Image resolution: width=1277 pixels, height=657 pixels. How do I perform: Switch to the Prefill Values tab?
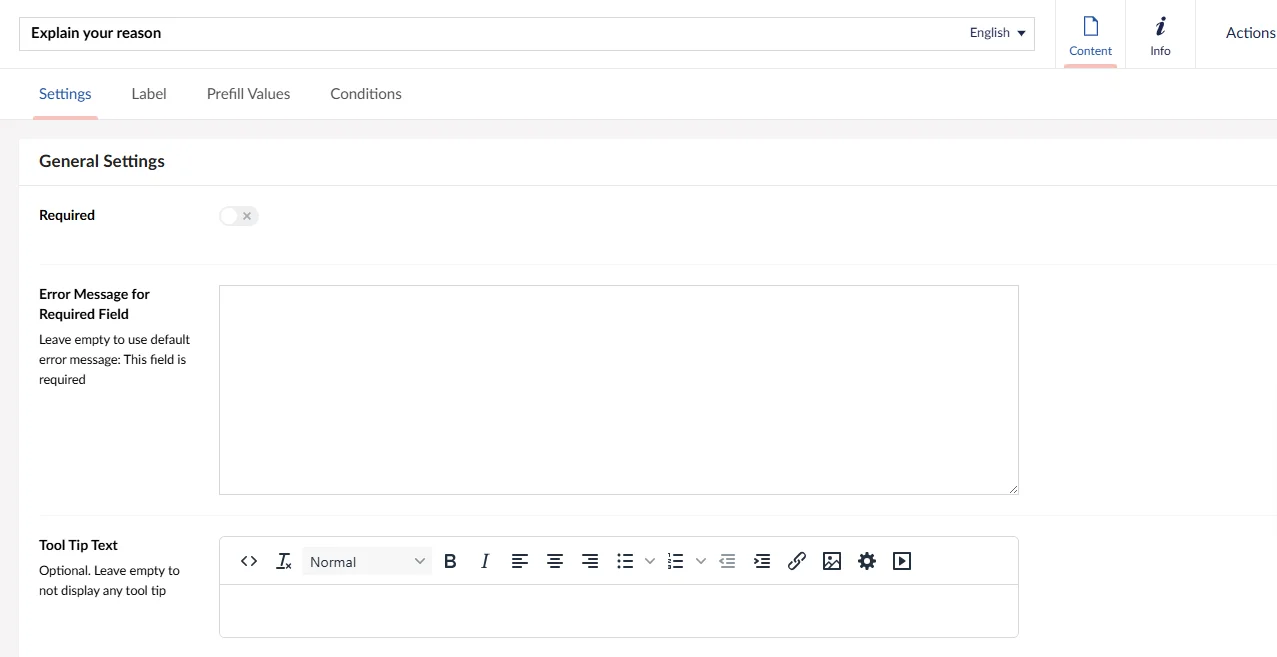coord(248,94)
